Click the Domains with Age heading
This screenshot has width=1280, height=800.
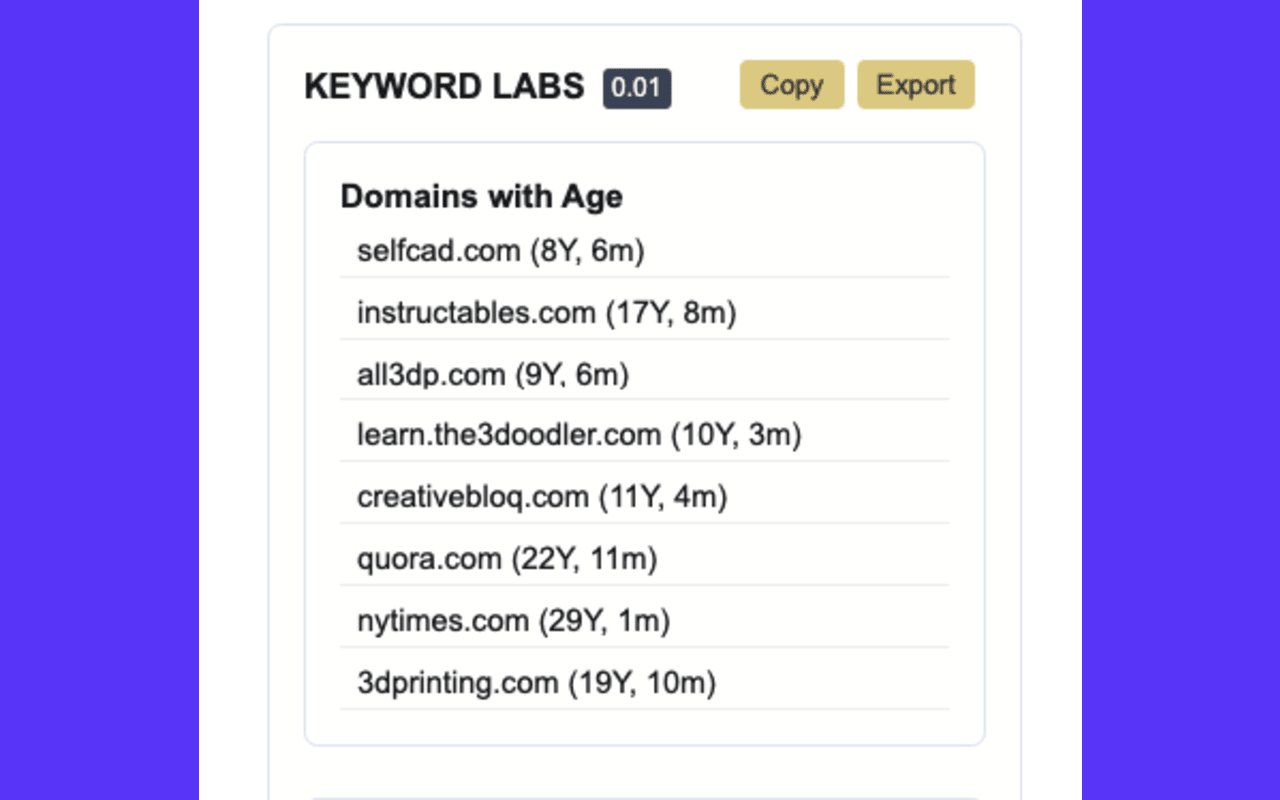pos(482,196)
